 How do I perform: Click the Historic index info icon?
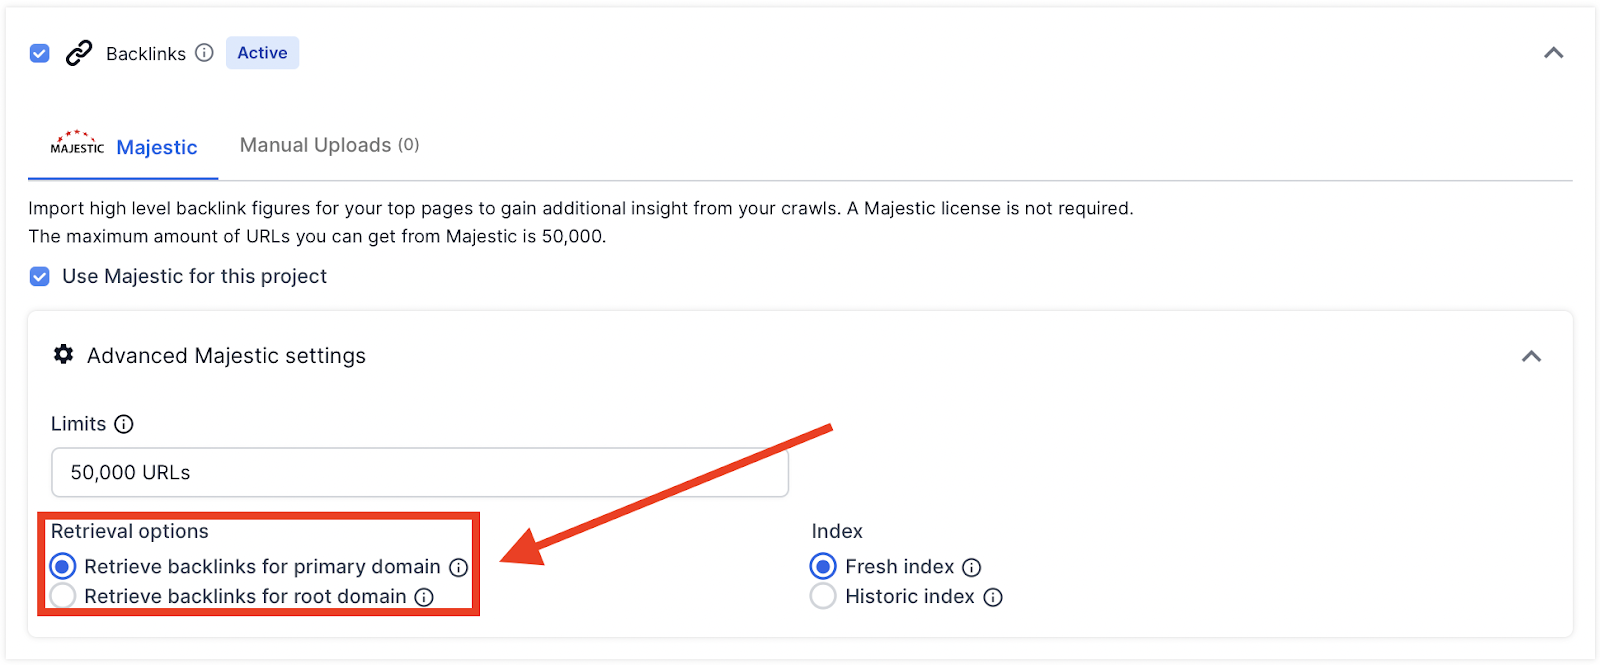[993, 597]
